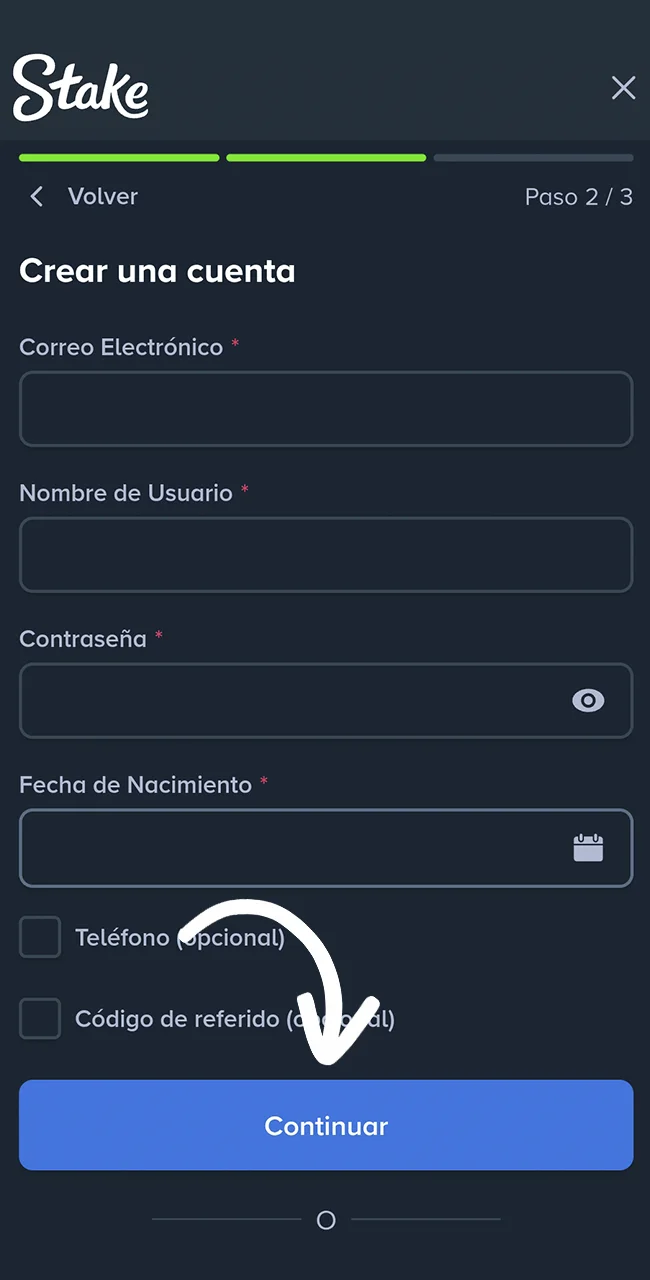Close the signup dialog with the X icon
Image resolution: width=650 pixels, height=1280 pixels.
coord(623,88)
